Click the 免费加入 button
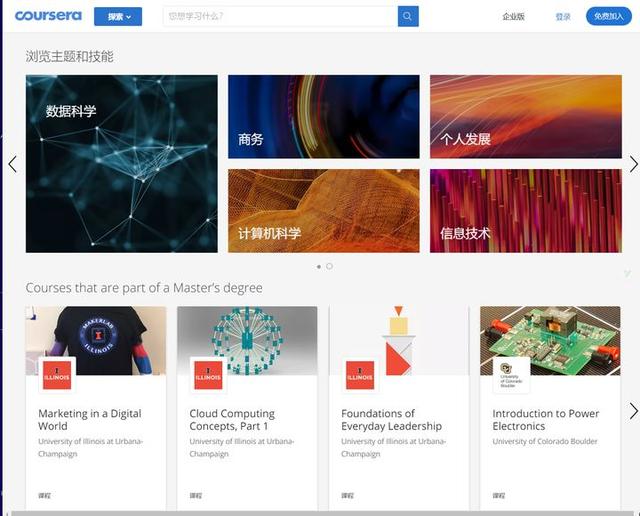The width and height of the screenshot is (640, 516). [609, 16]
